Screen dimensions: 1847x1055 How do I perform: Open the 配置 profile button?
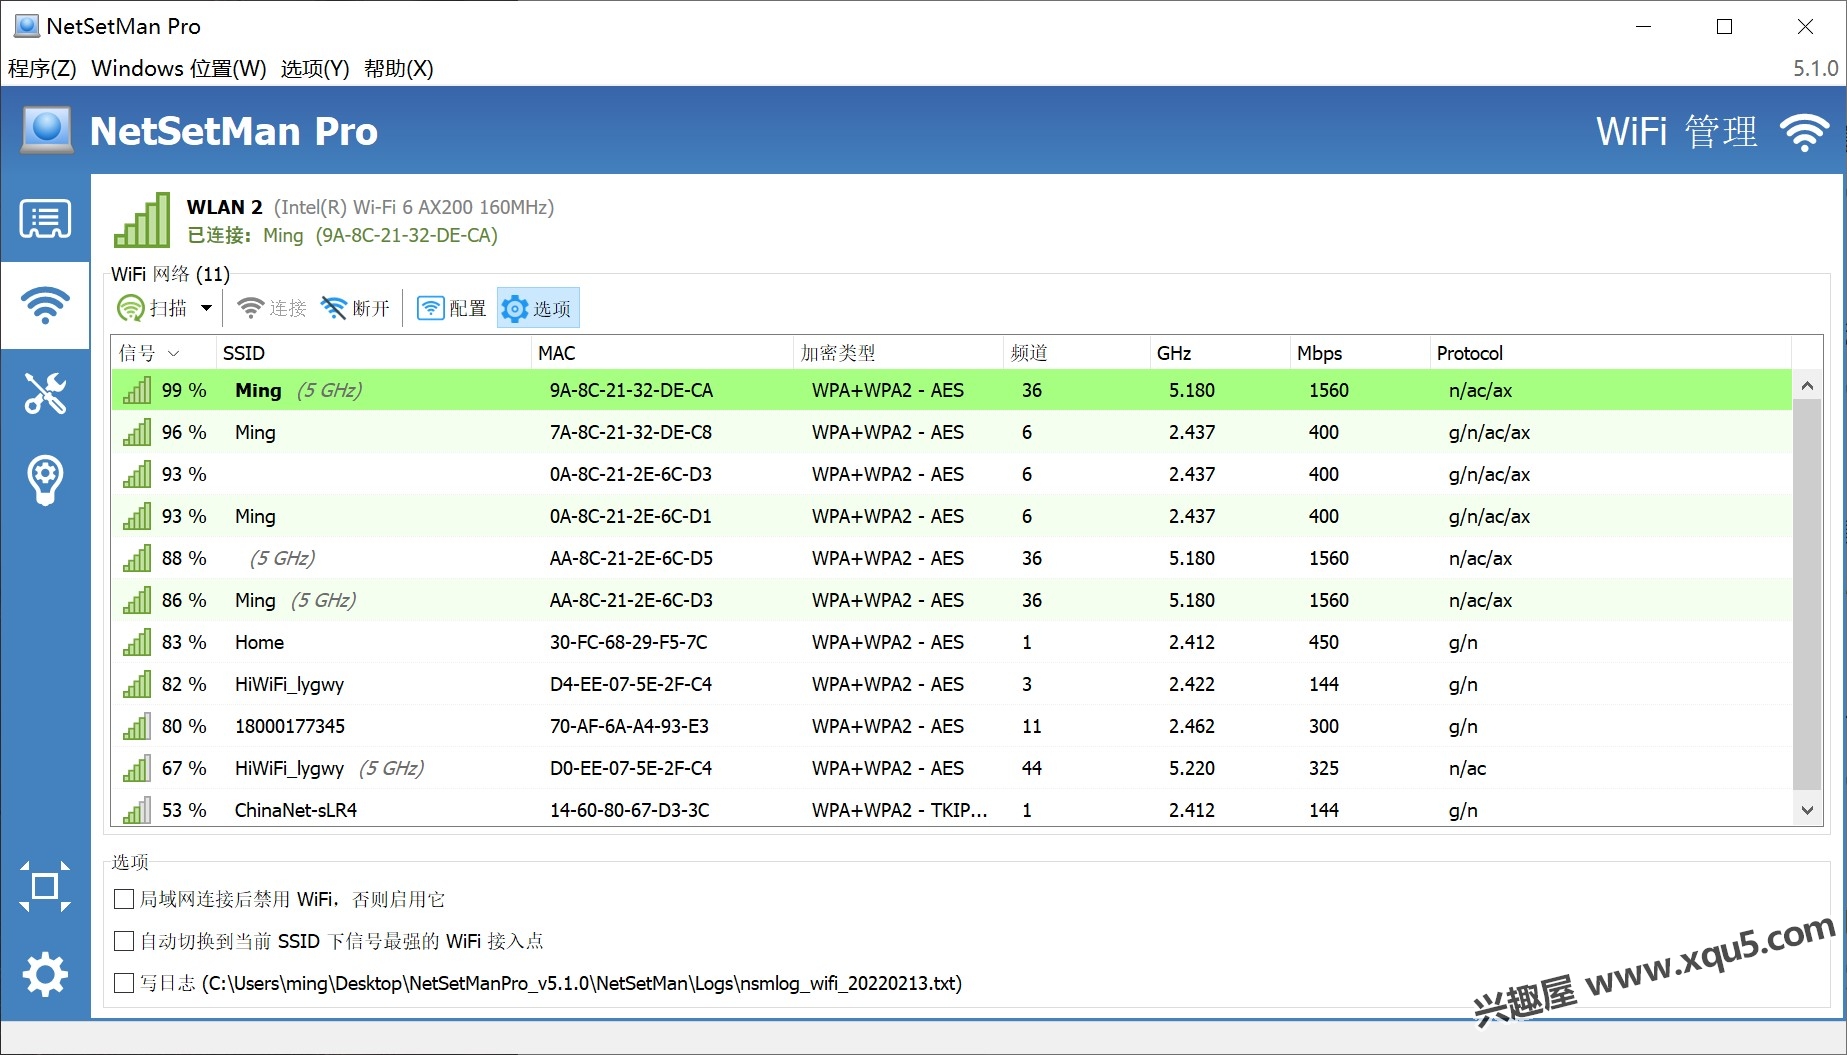click(451, 308)
